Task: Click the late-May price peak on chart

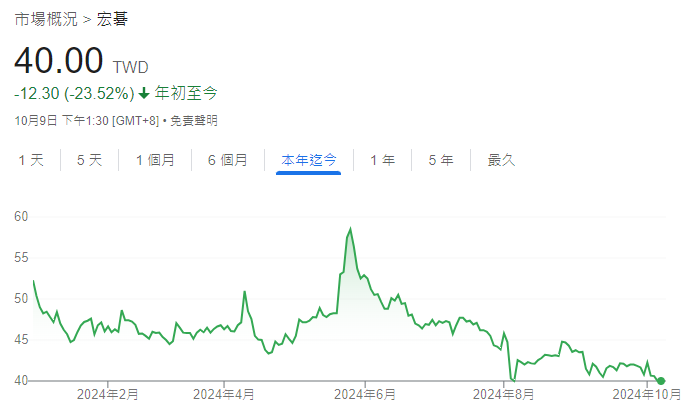Action: [350, 229]
